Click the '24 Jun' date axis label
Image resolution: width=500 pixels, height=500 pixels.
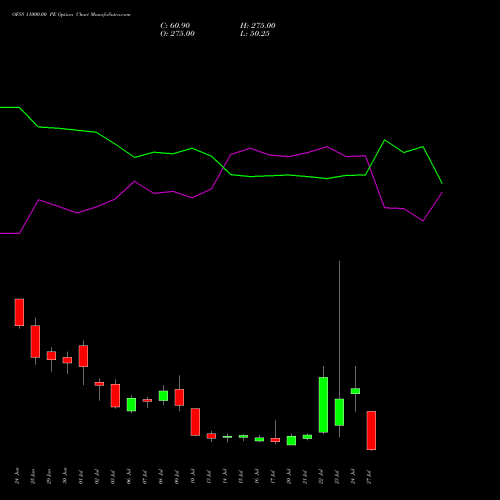tap(17, 476)
